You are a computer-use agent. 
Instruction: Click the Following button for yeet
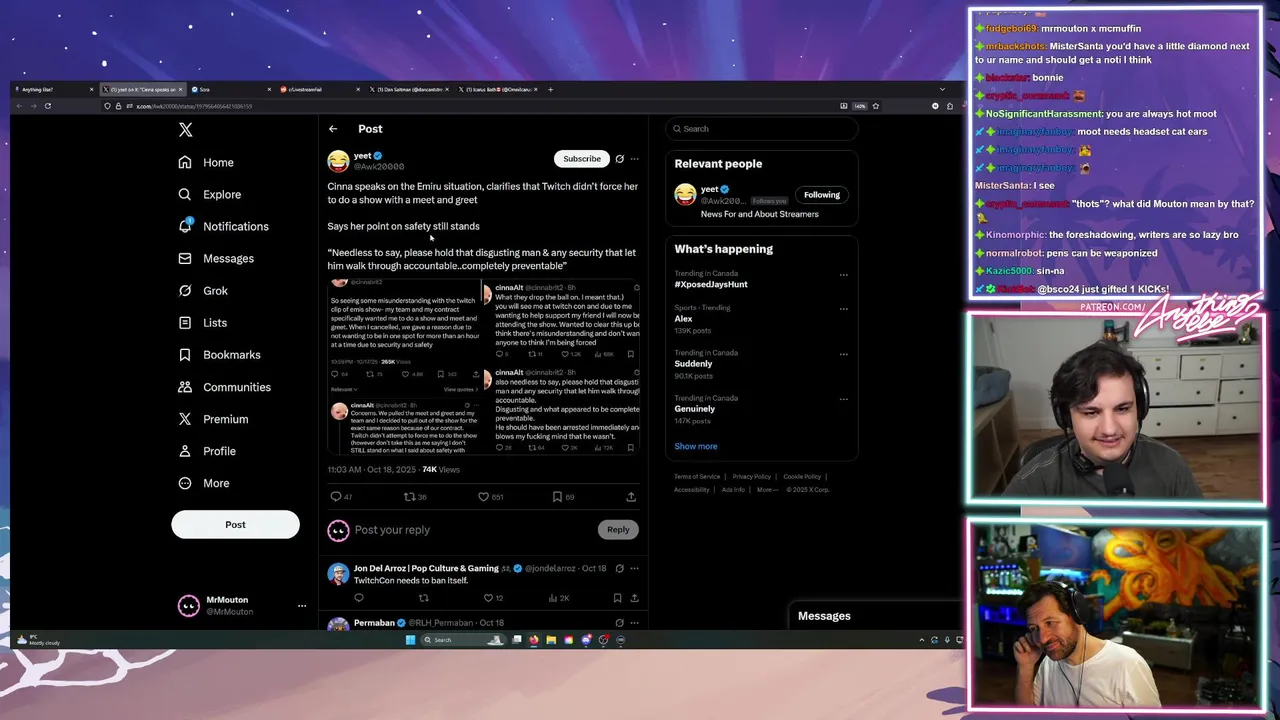(x=822, y=194)
